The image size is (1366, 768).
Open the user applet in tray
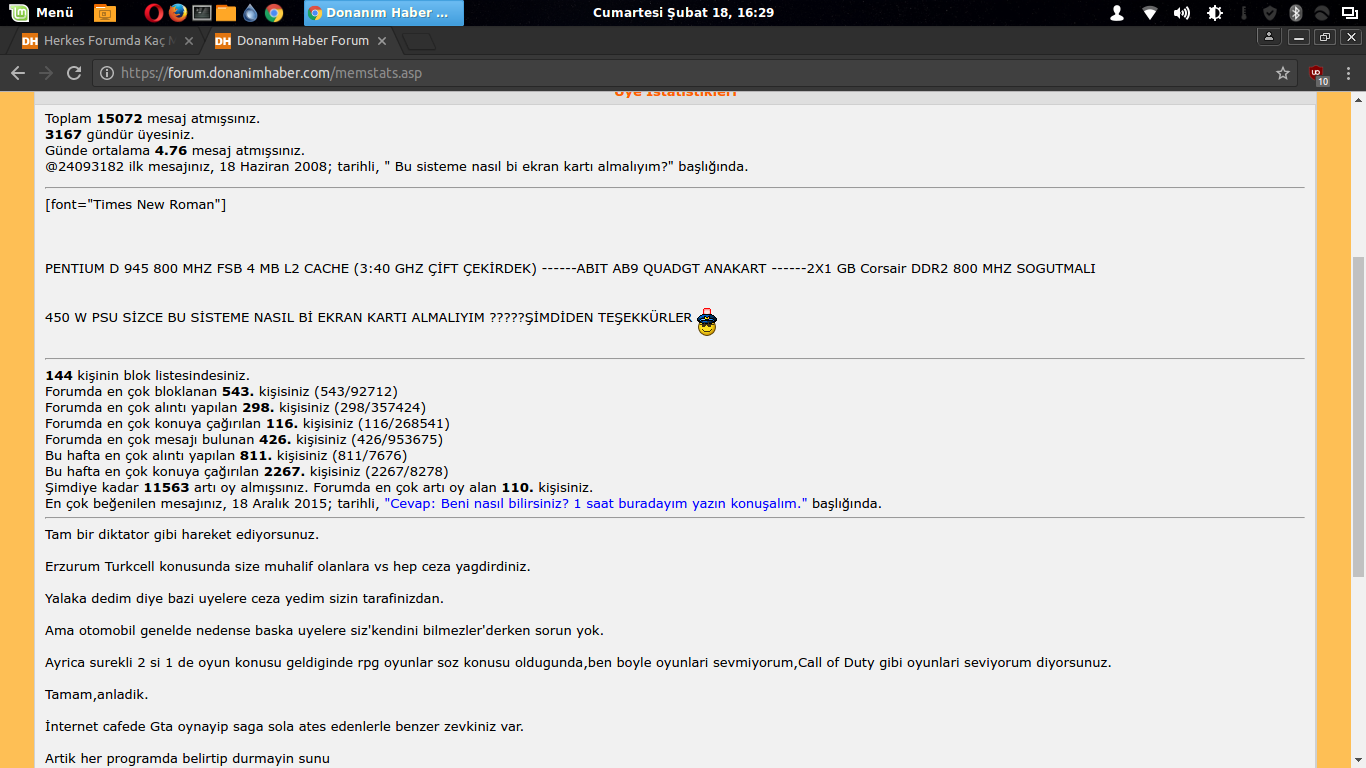[x=1117, y=13]
